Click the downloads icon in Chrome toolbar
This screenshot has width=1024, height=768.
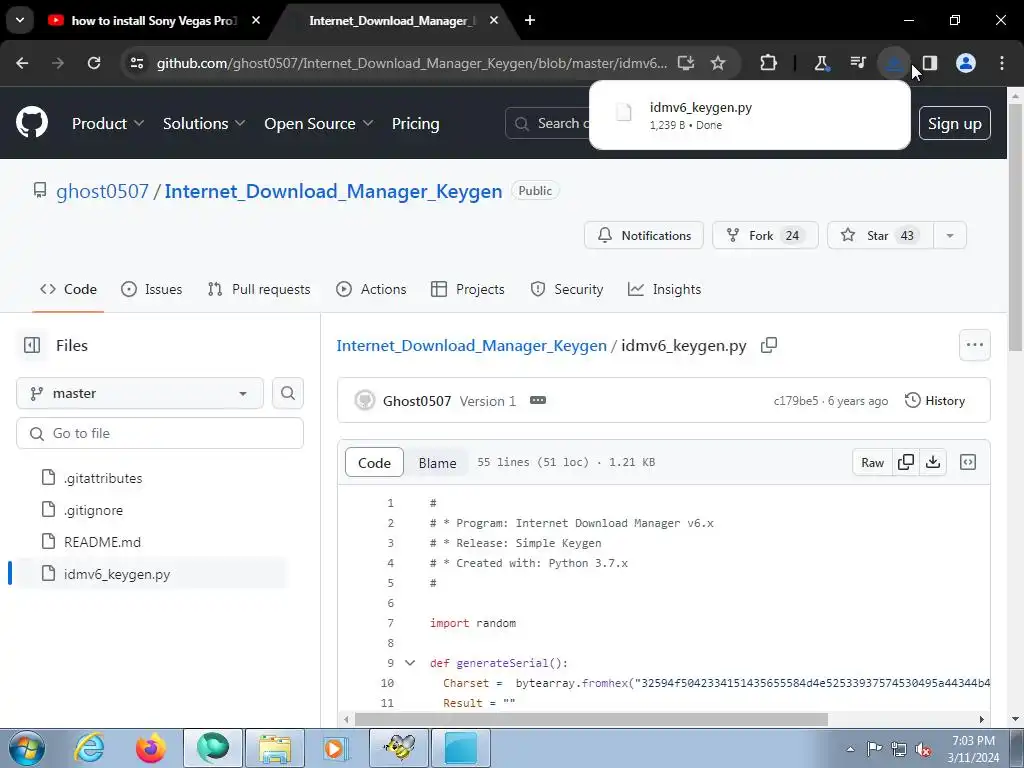[x=893, y=63]
